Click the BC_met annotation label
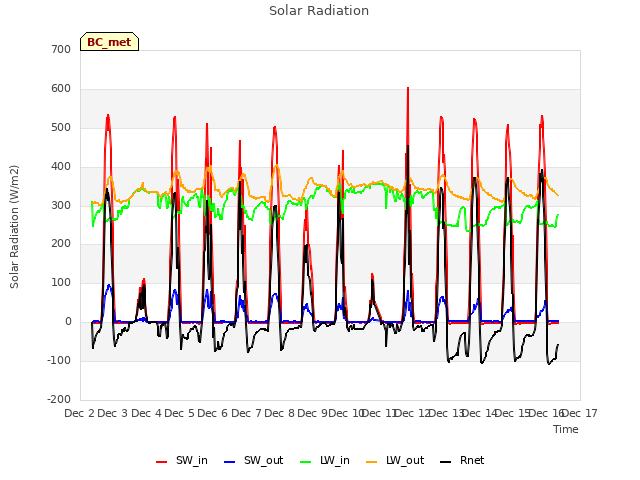640x480 pixels. tap(109, 42)
